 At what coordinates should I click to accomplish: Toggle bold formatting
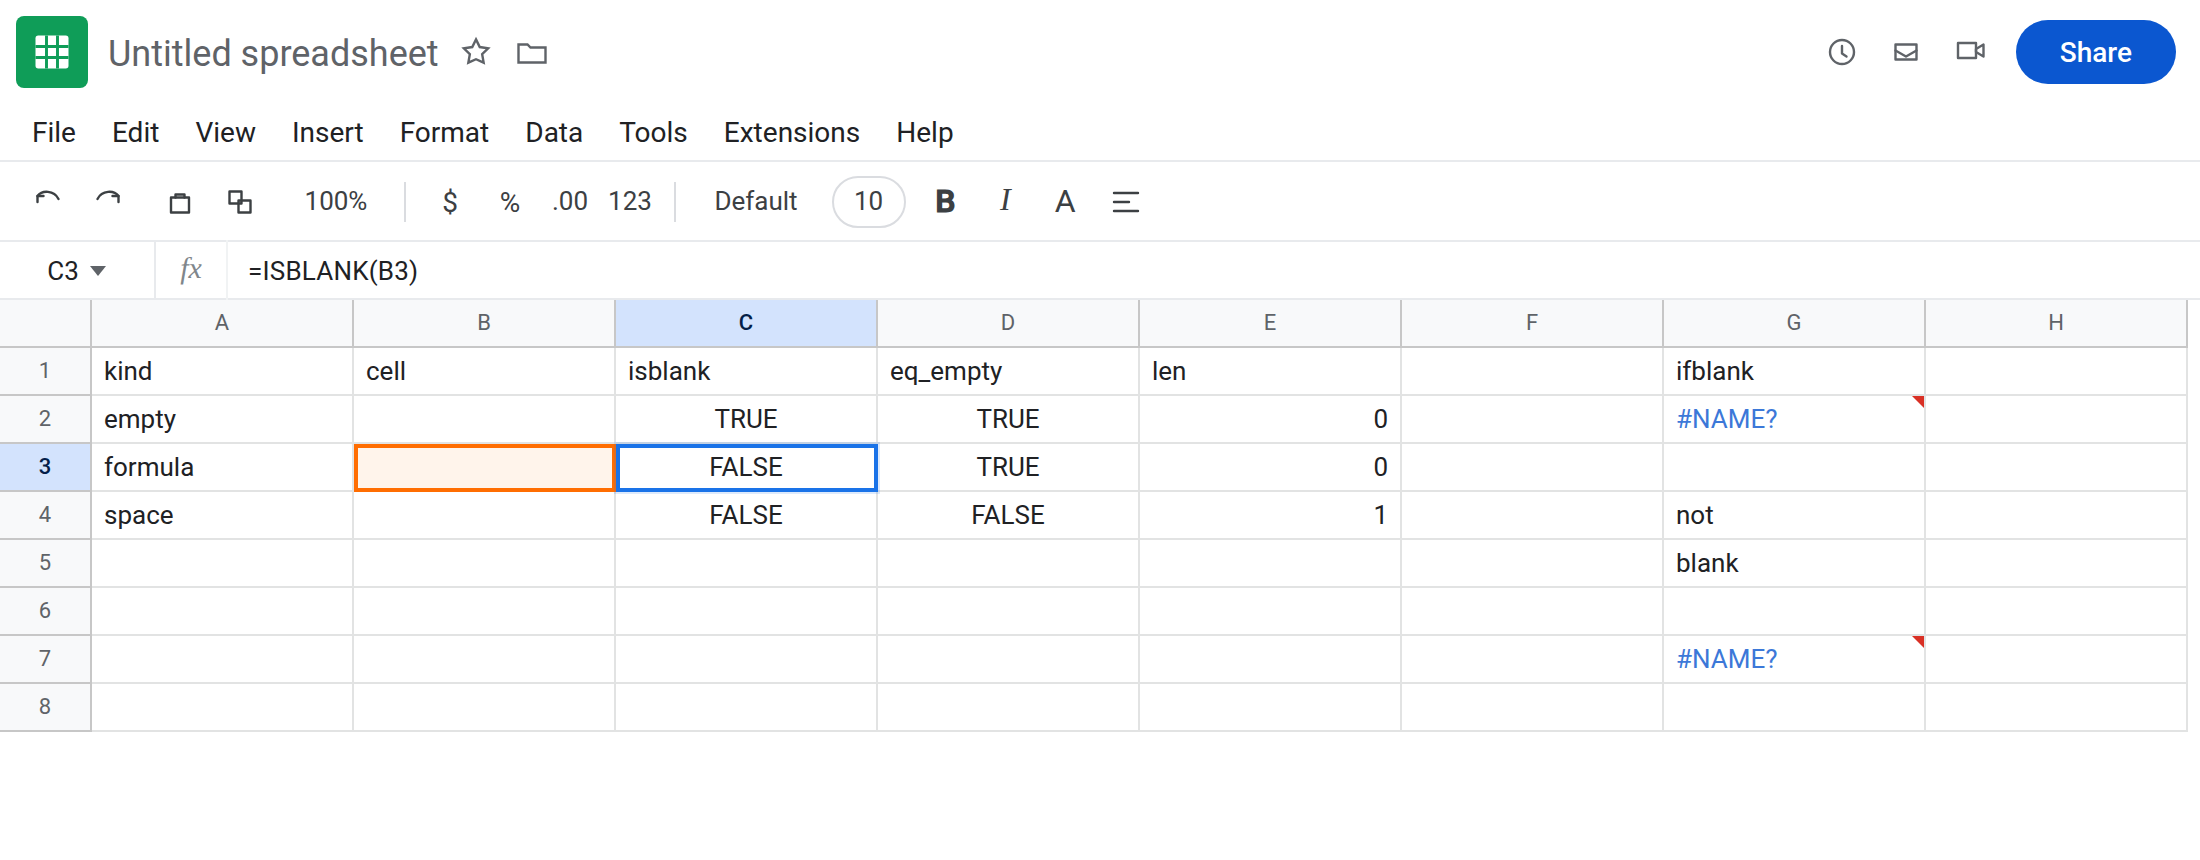point(945,202)
